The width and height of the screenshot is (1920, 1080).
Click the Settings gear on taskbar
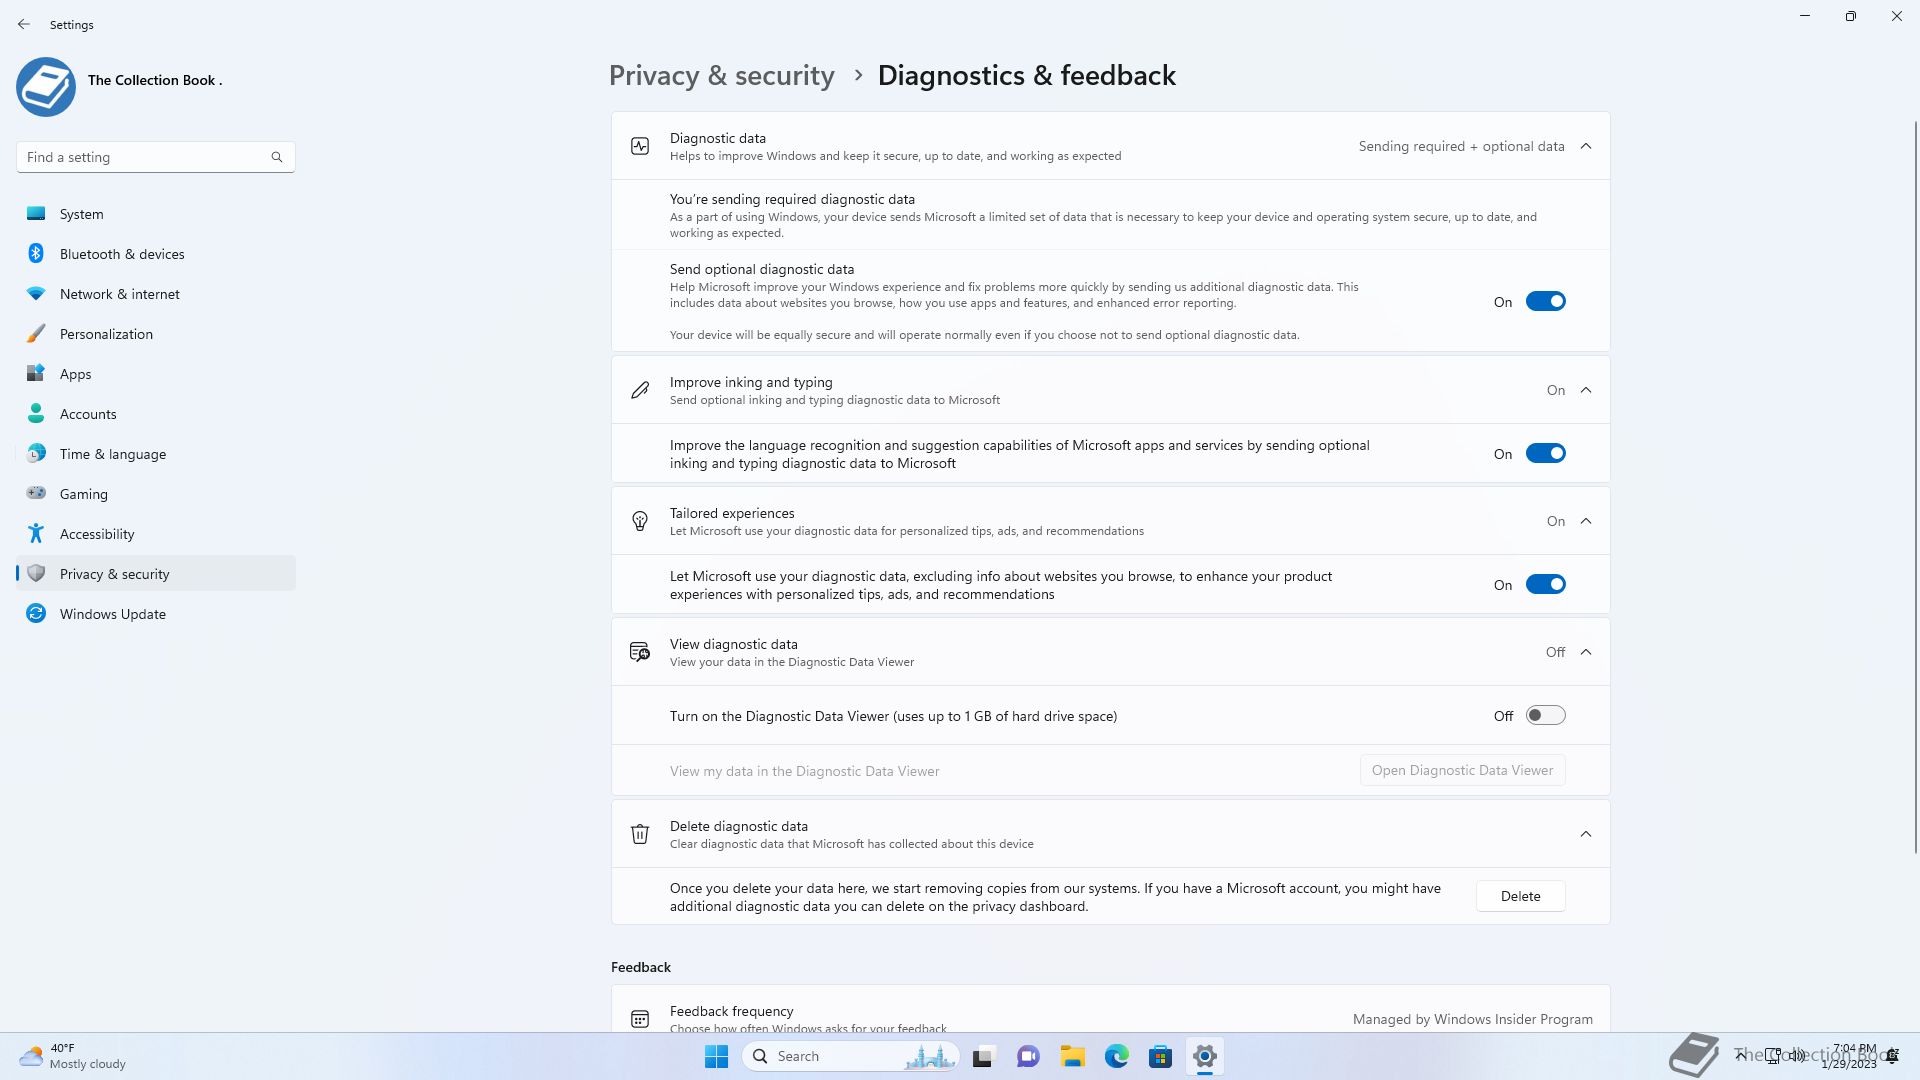1205,1057
